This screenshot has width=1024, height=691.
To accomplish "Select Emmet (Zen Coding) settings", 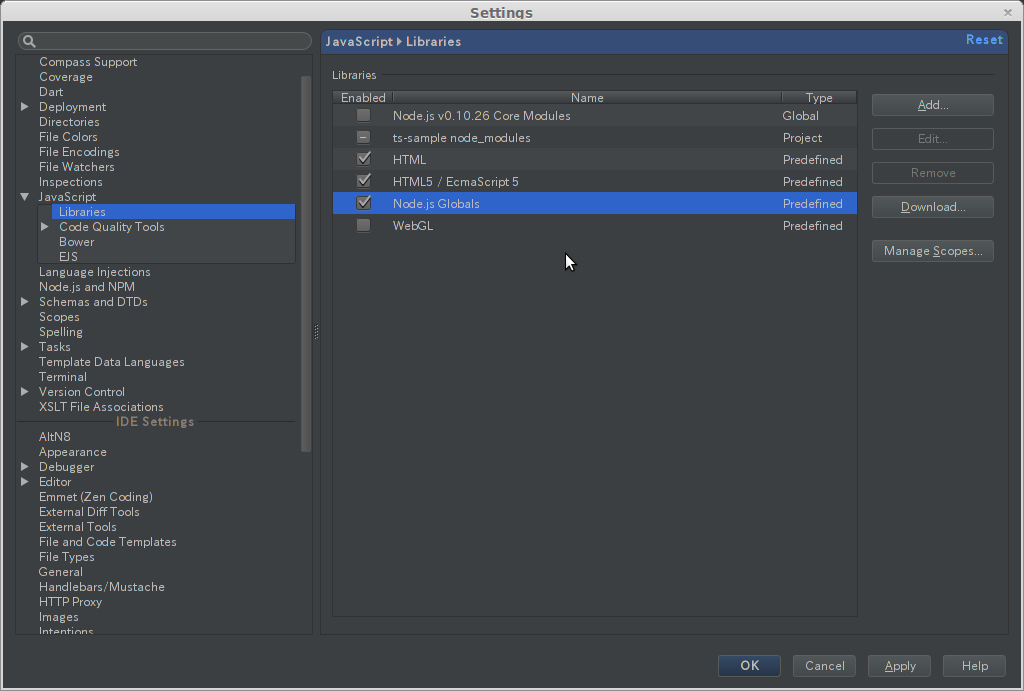I will click(95, 497).
